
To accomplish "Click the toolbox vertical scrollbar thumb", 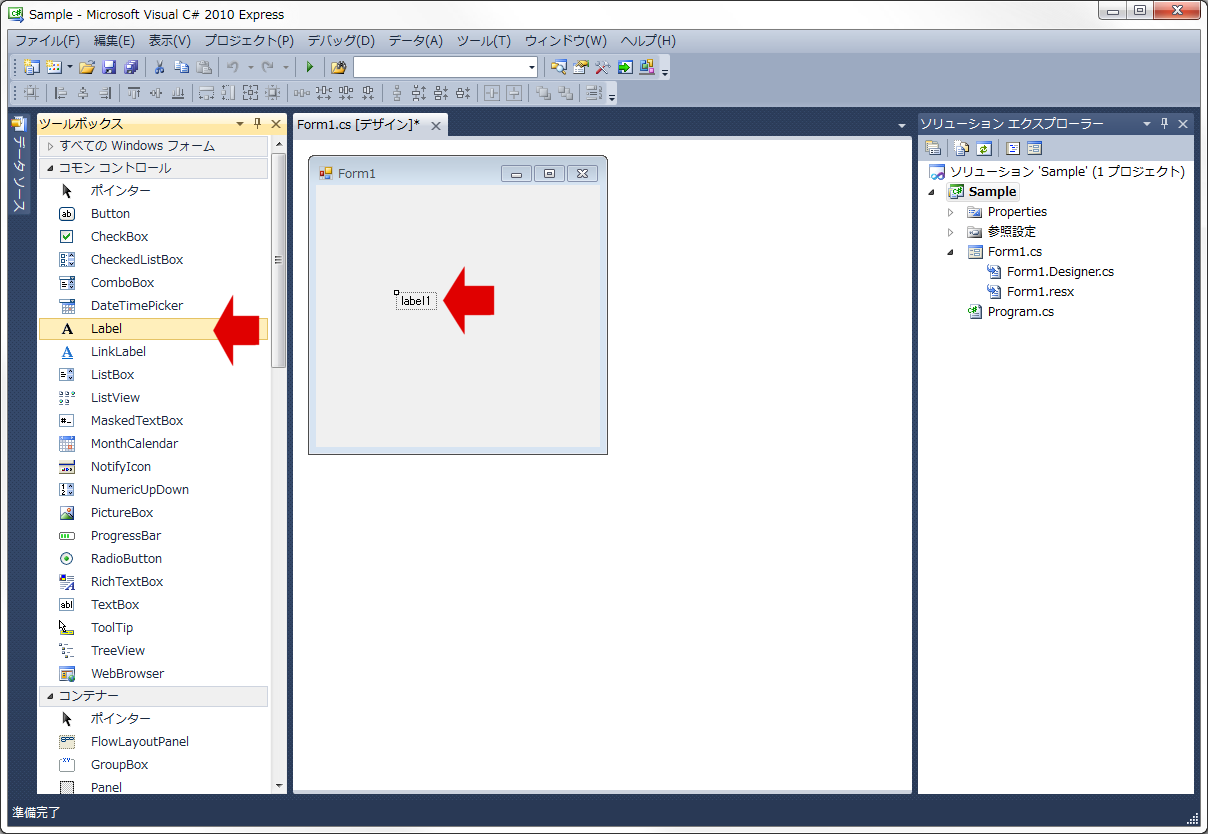I will (x=279, y=260).
